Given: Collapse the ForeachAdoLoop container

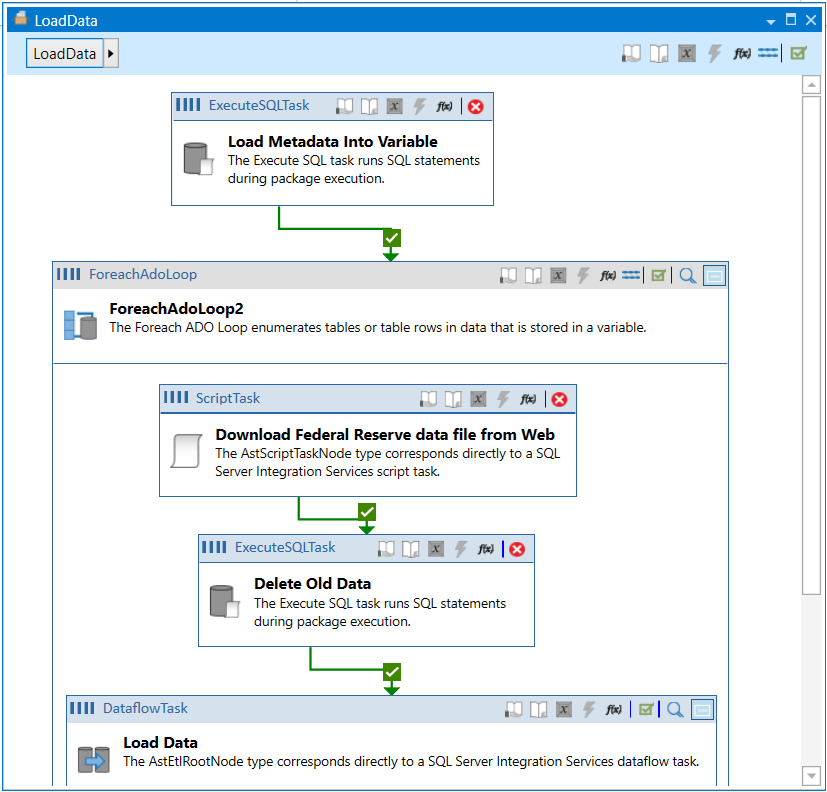Looking at the screenshot, I should click(x=714, y=275).
